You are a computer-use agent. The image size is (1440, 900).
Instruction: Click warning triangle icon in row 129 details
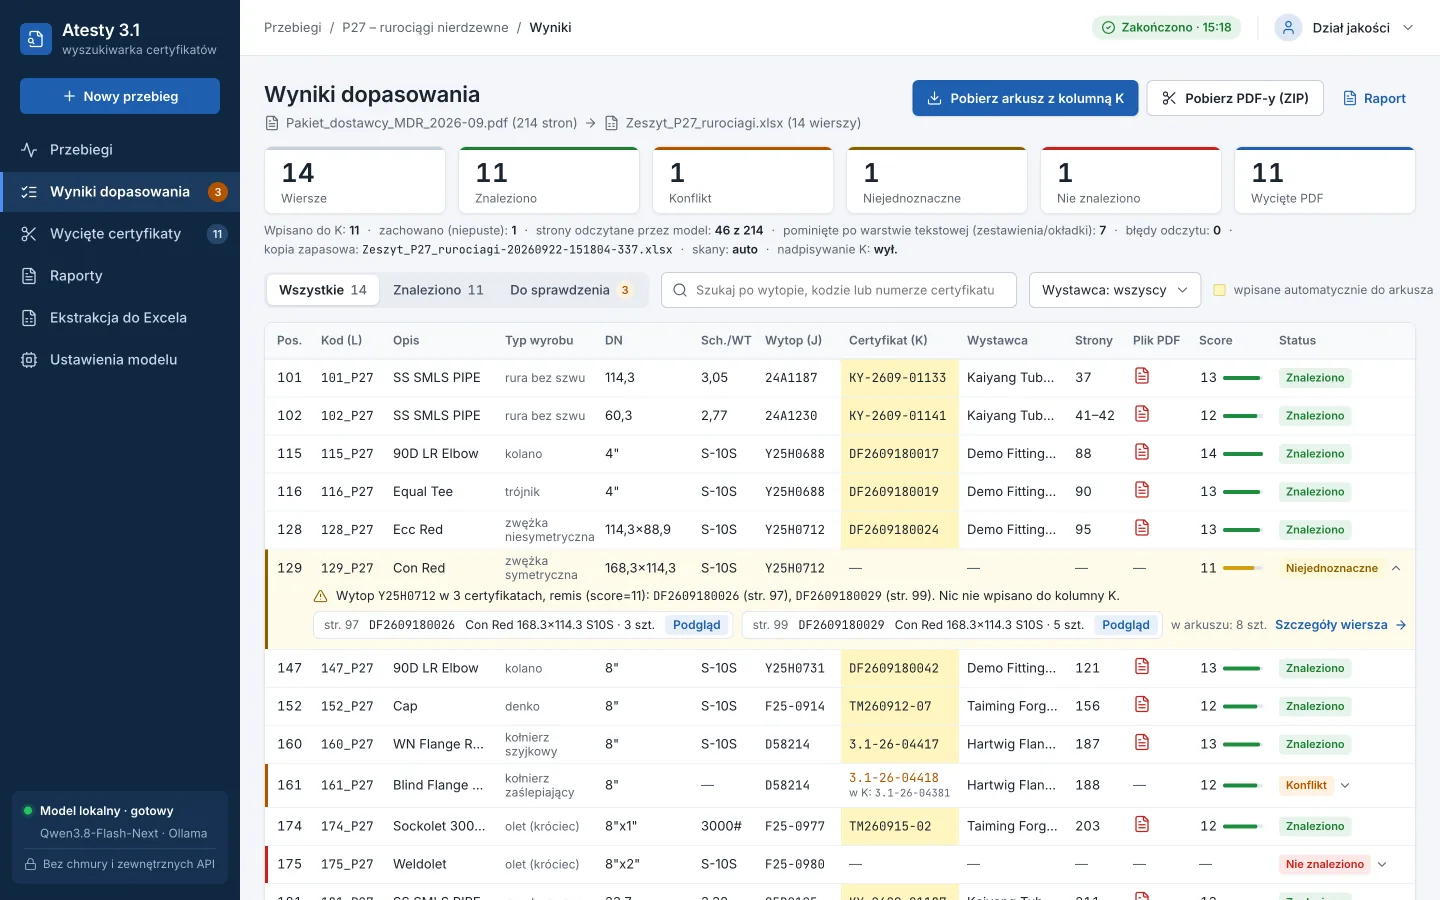(321, 596)
